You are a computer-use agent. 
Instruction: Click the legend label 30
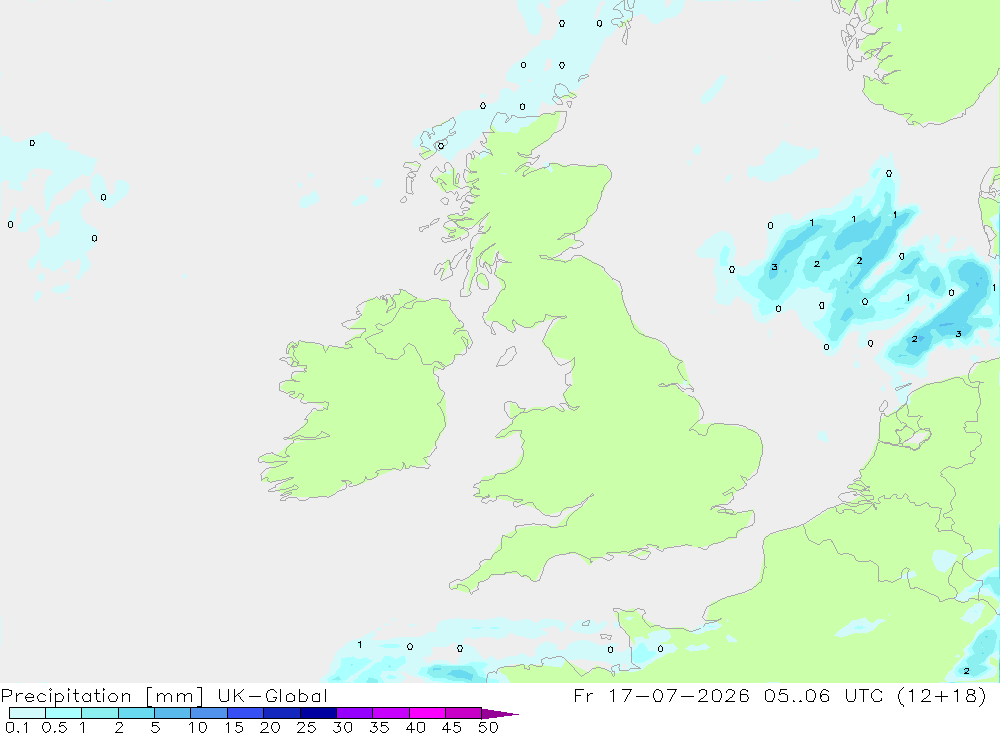click(x=343, y=727)
